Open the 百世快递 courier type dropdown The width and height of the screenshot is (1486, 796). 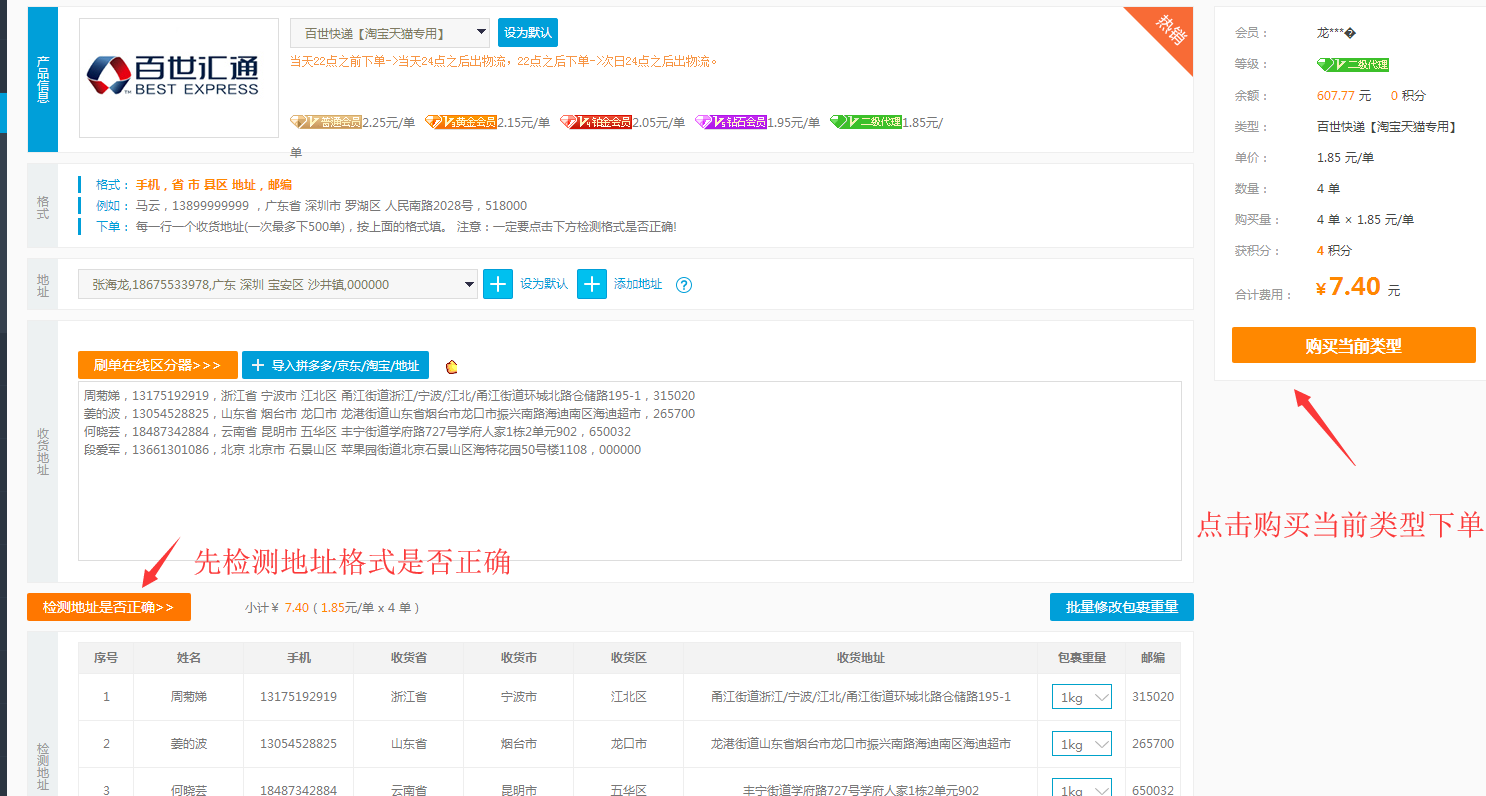[x=390, y=33]
